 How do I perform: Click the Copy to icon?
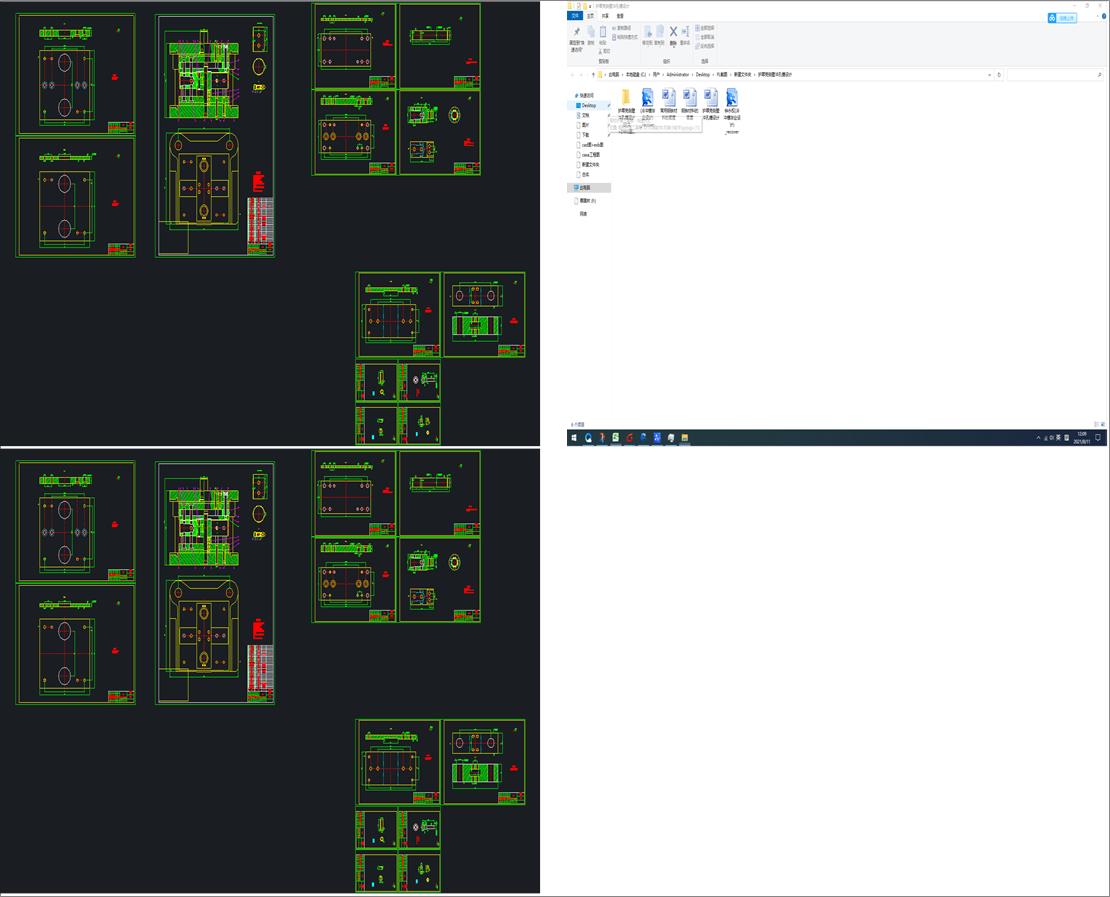pos(660,33)
